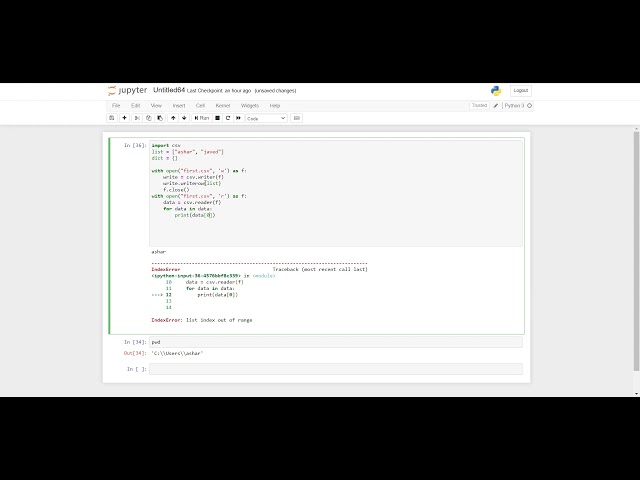Open the Kernel menu
Viewport: 640px width, 480px height.
pos(223,105)
